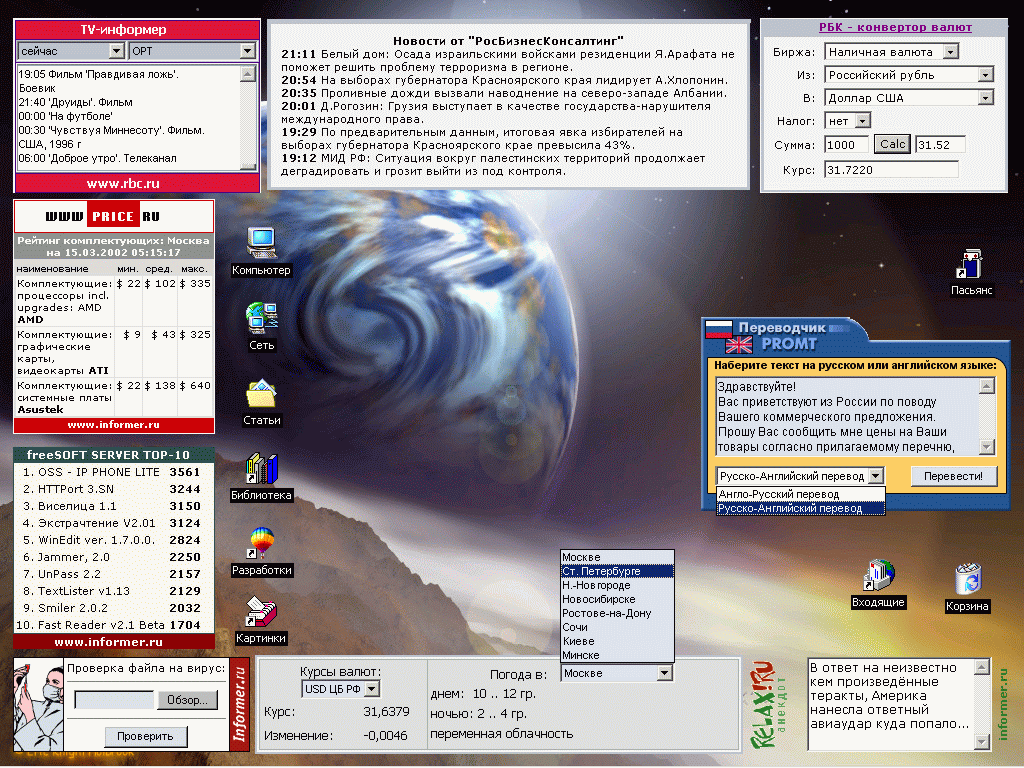Click the Проверить virus check button

click(x=145, y=737)
